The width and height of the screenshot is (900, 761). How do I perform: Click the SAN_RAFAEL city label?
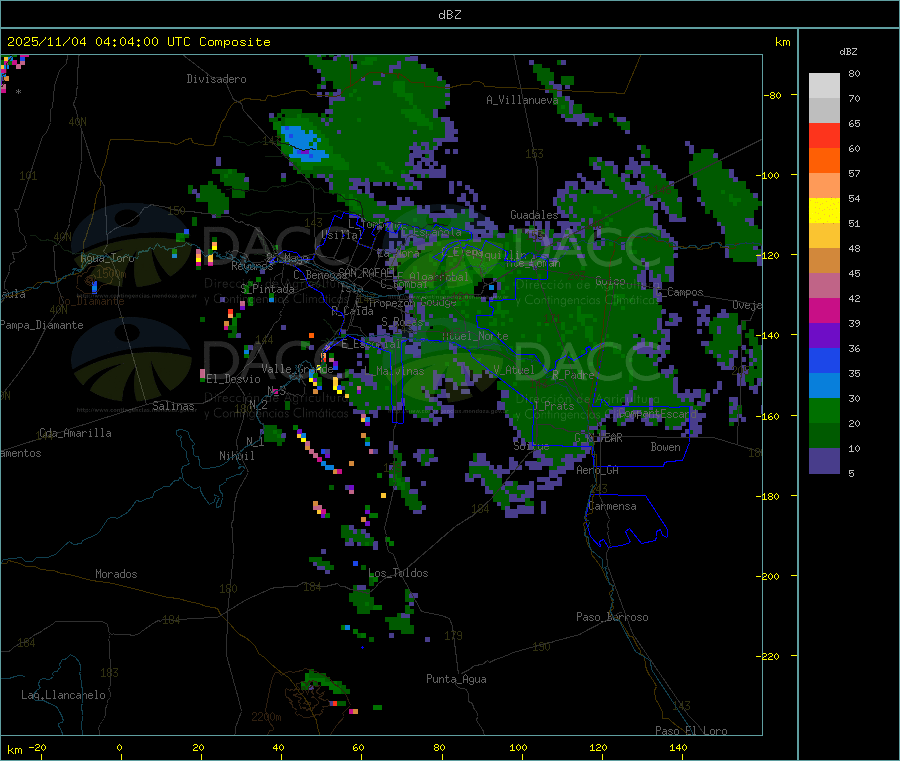coord(366,273)
